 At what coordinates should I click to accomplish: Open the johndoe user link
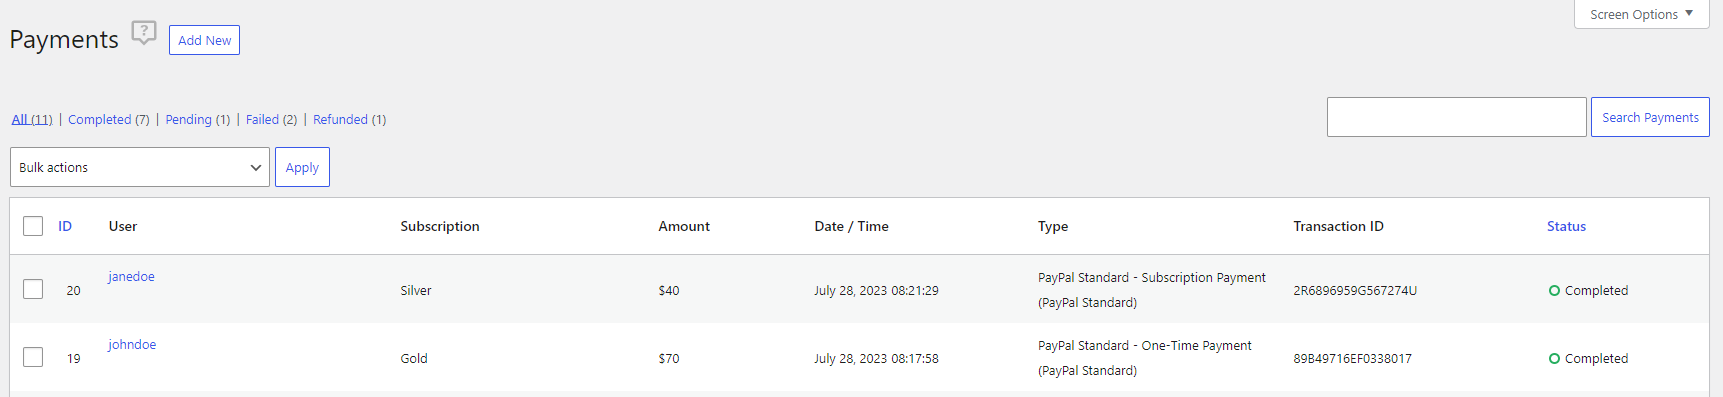pos(132,345)
